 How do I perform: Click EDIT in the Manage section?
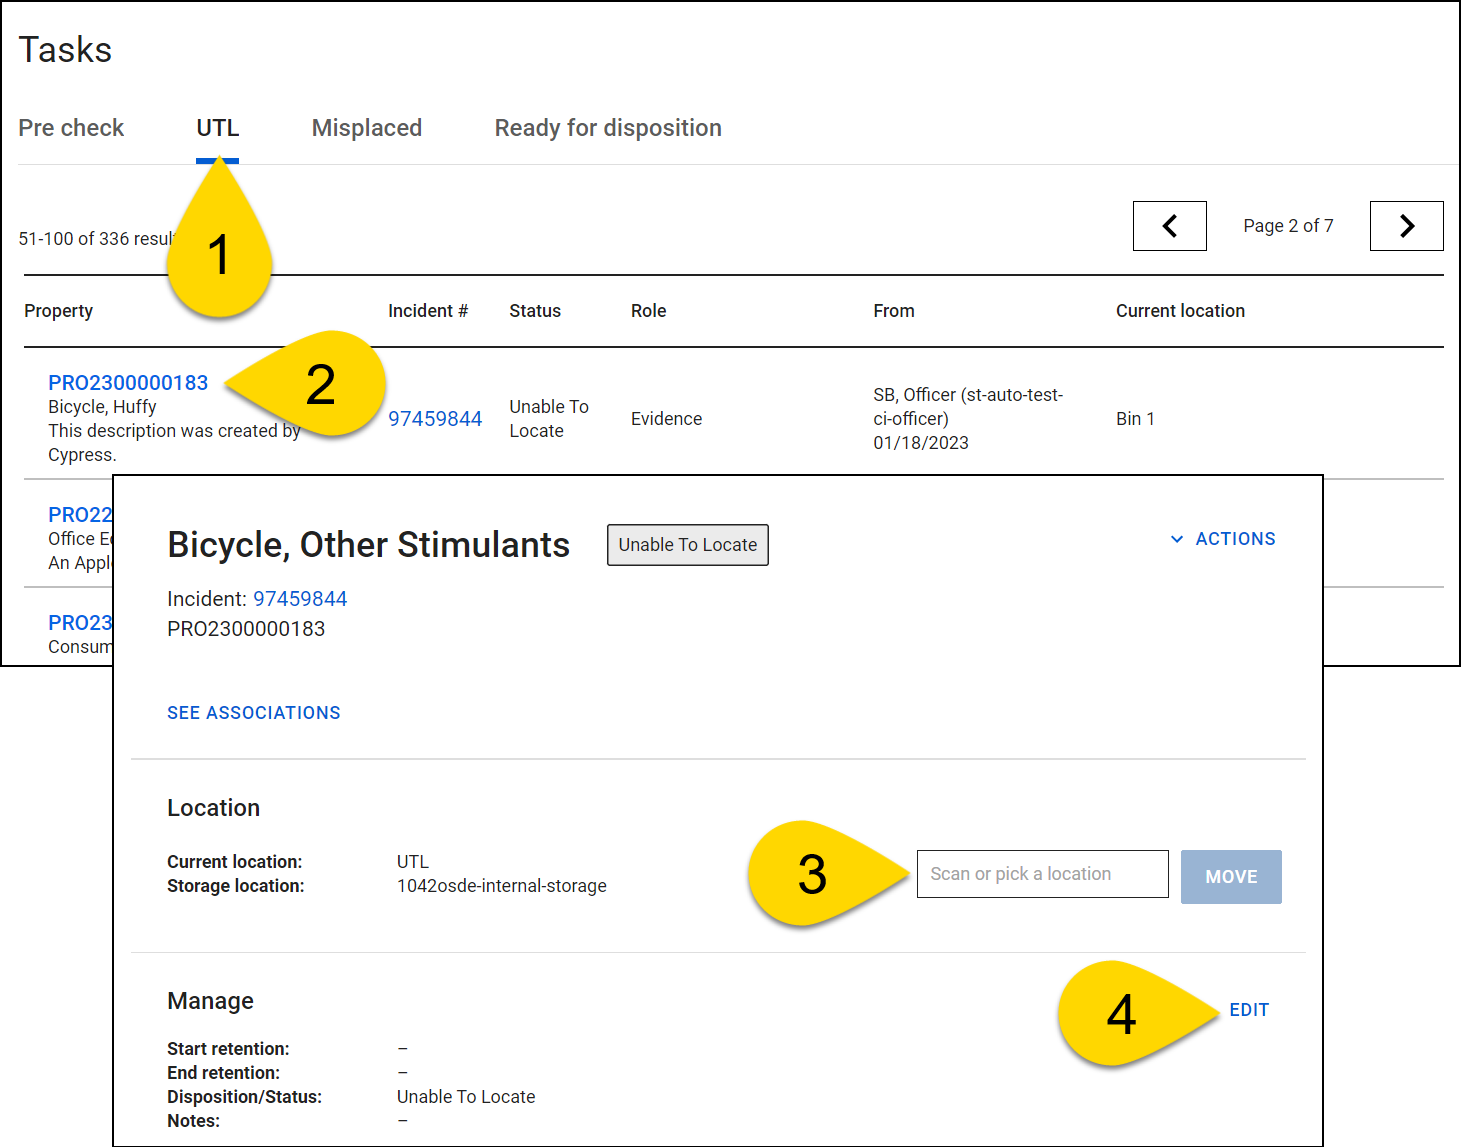point(1249,1010)
